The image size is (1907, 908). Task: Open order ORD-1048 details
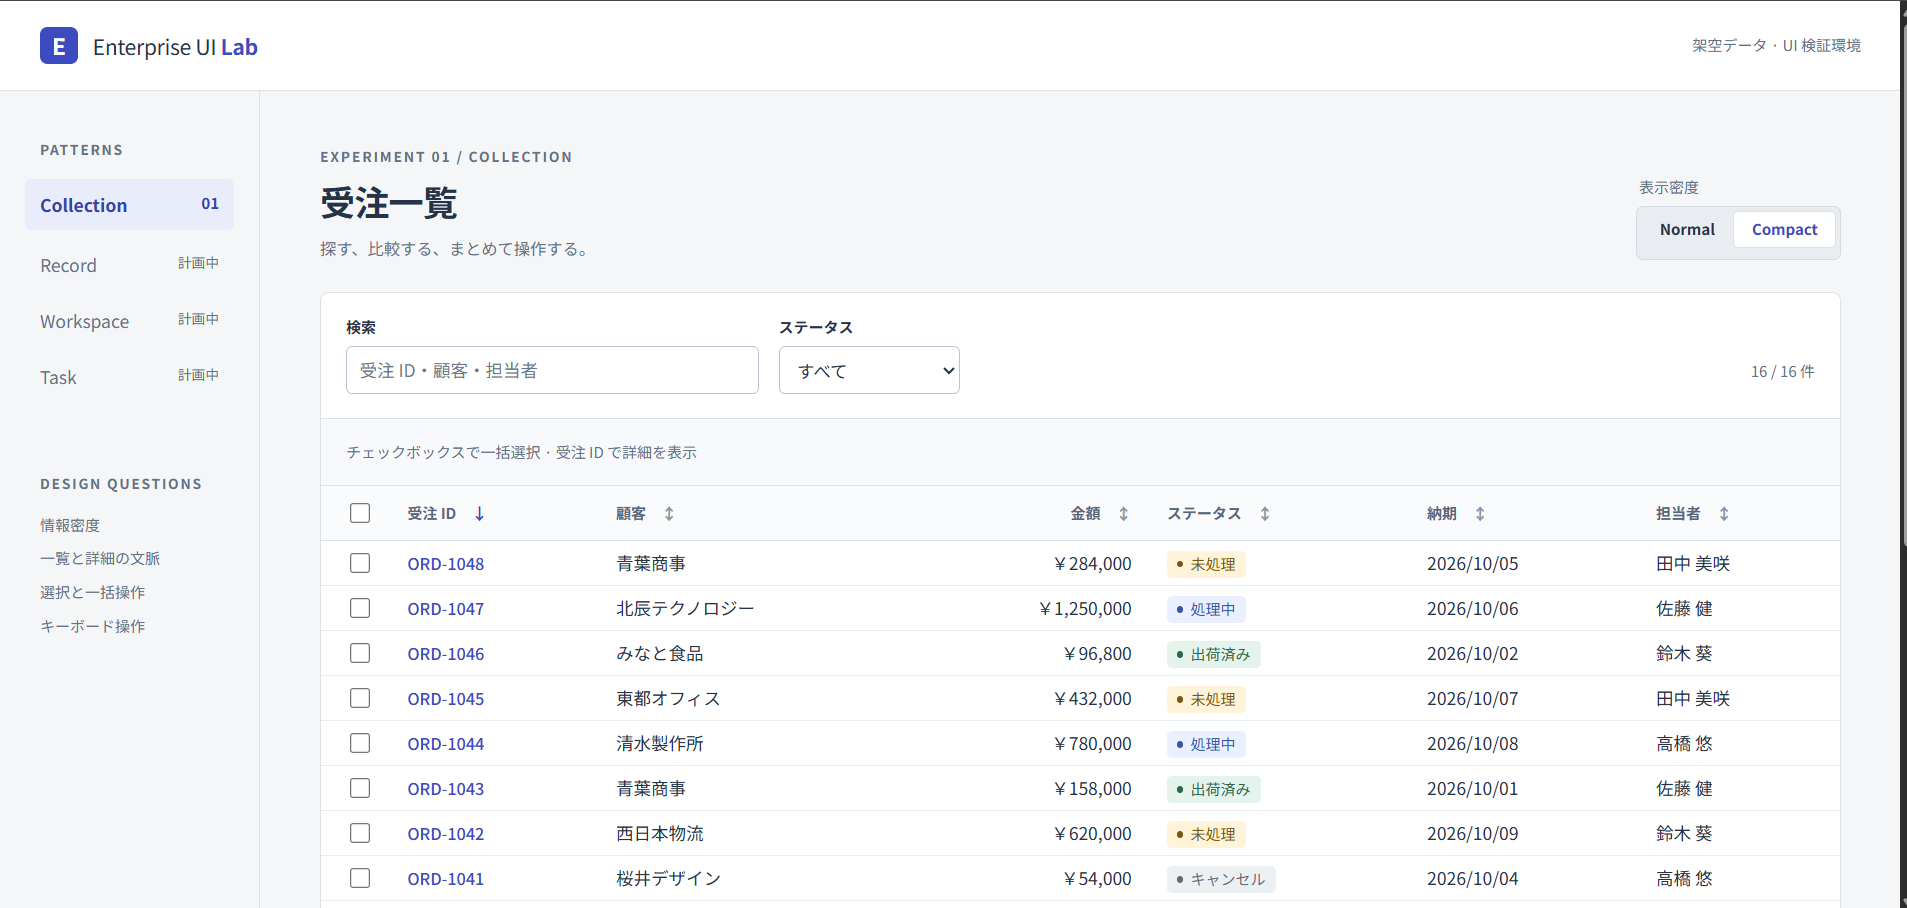coord(446,564)
